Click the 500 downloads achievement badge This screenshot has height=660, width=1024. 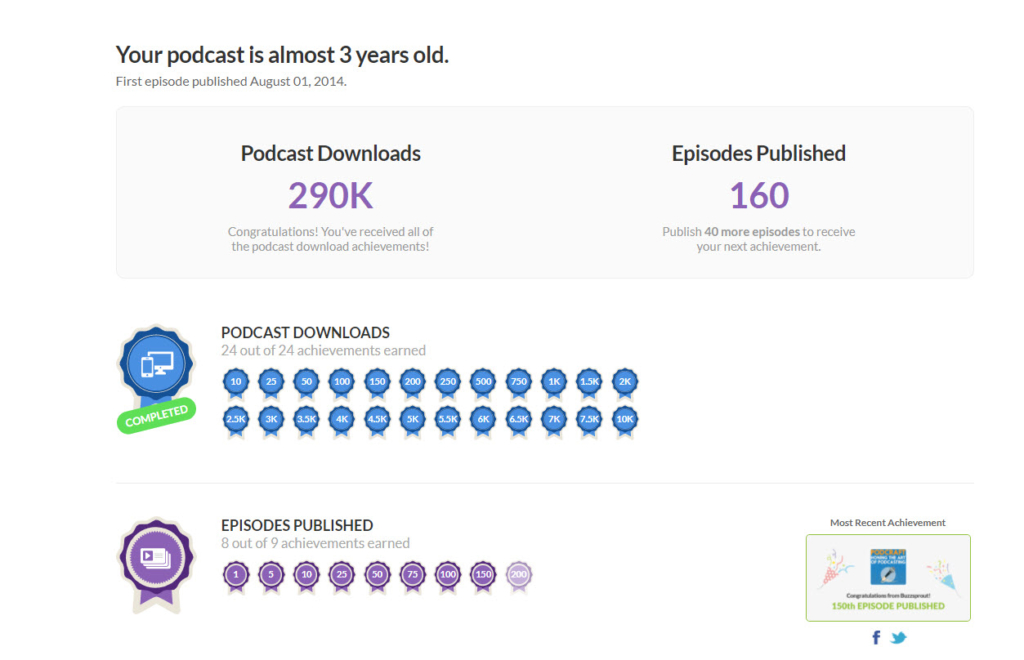pyautogui.click(x=483, y=382)
